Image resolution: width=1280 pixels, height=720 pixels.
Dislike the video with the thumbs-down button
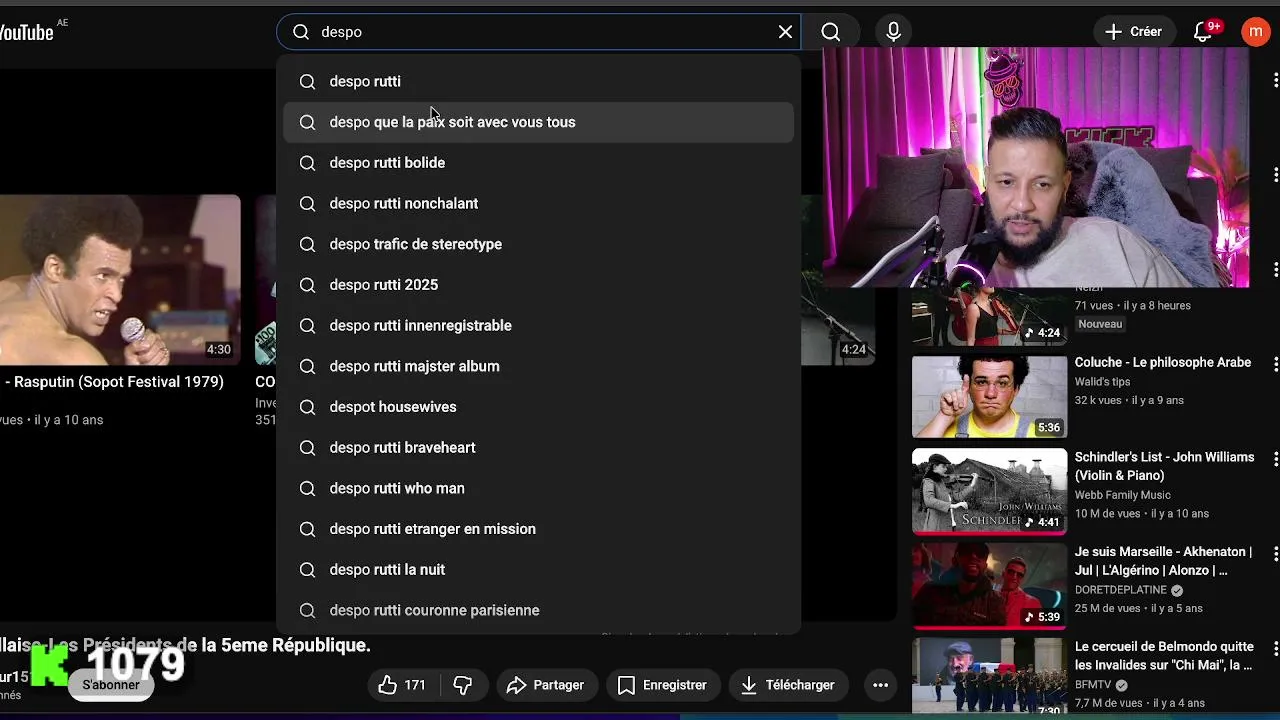(x=462, y=685)
